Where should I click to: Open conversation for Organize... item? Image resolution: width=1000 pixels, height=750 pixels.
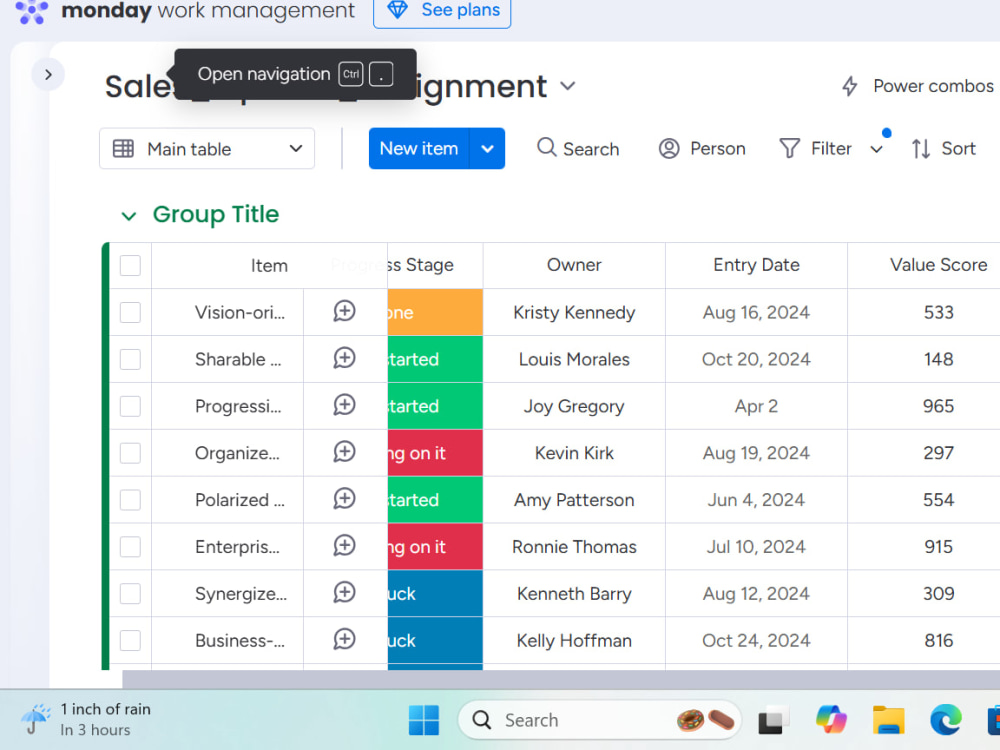344,452
